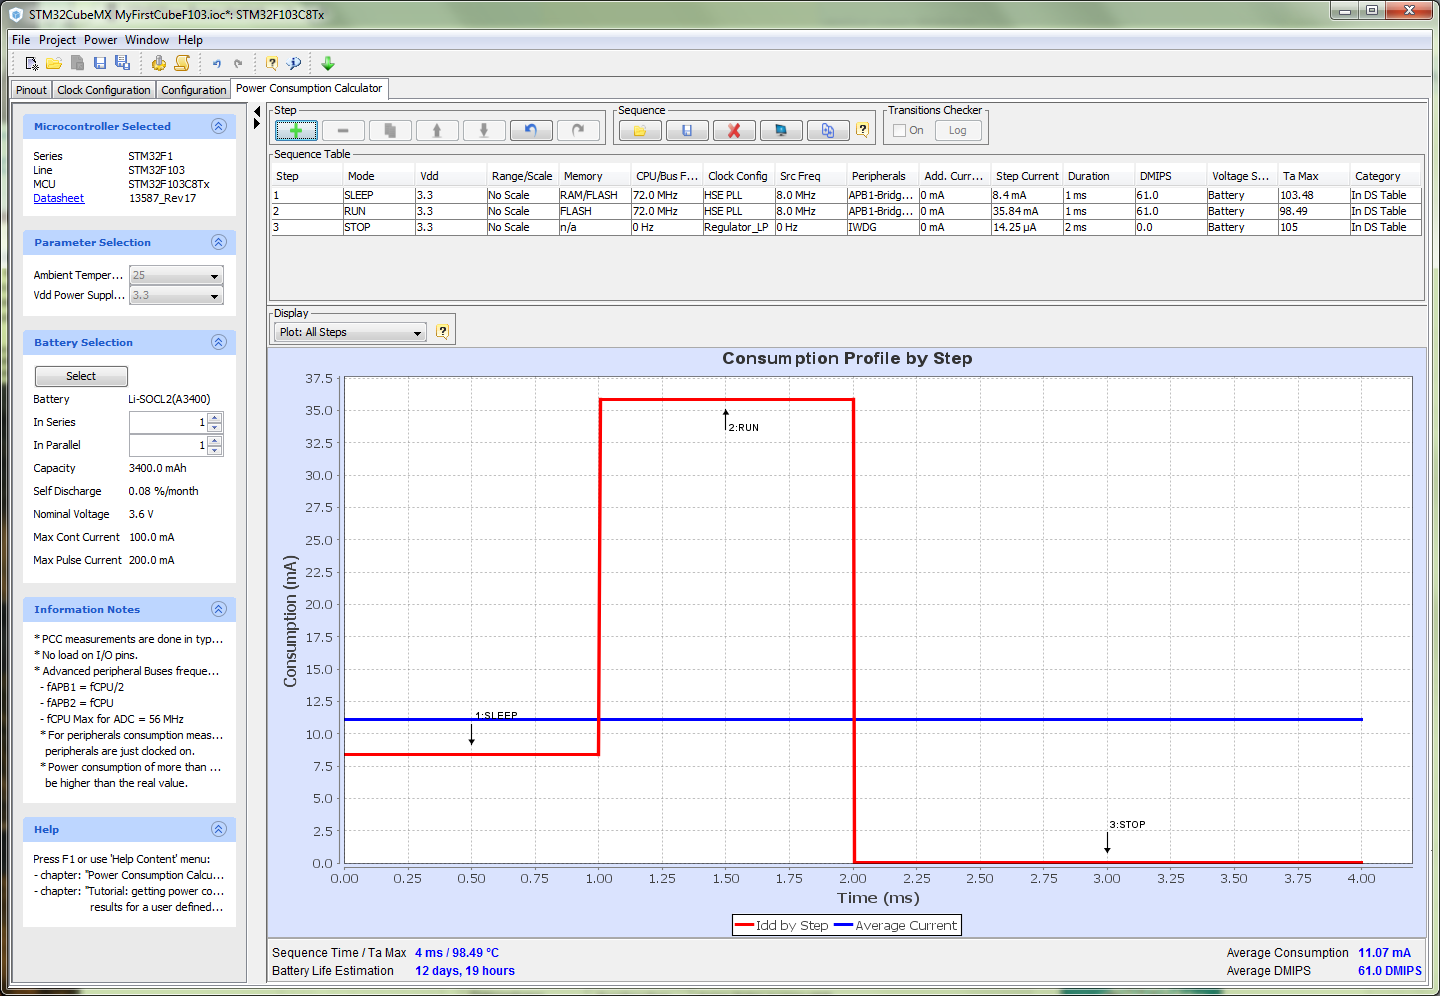Click the monitor icon in Sequence group

[781, 130]
